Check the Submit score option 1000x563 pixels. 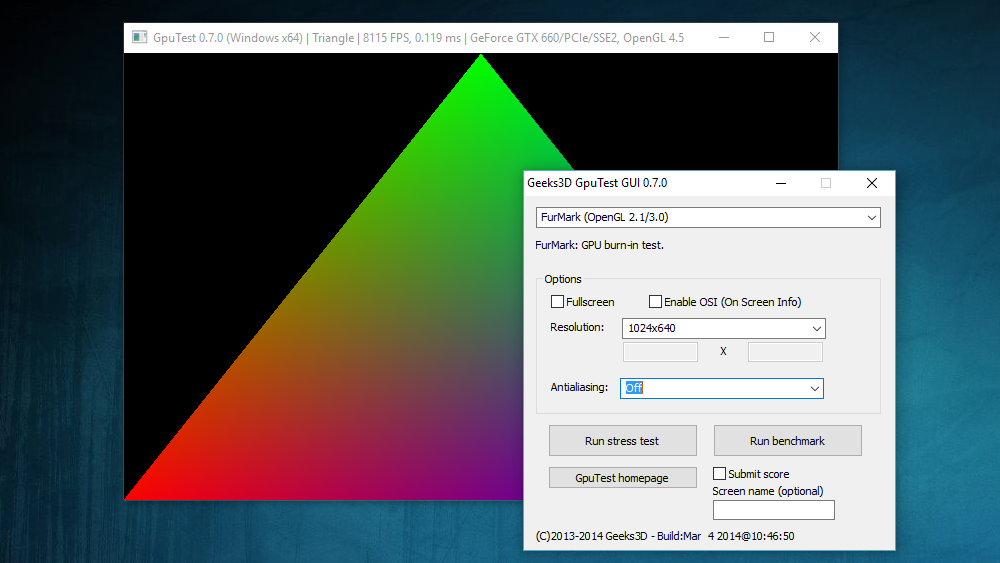tap(719, 474)
